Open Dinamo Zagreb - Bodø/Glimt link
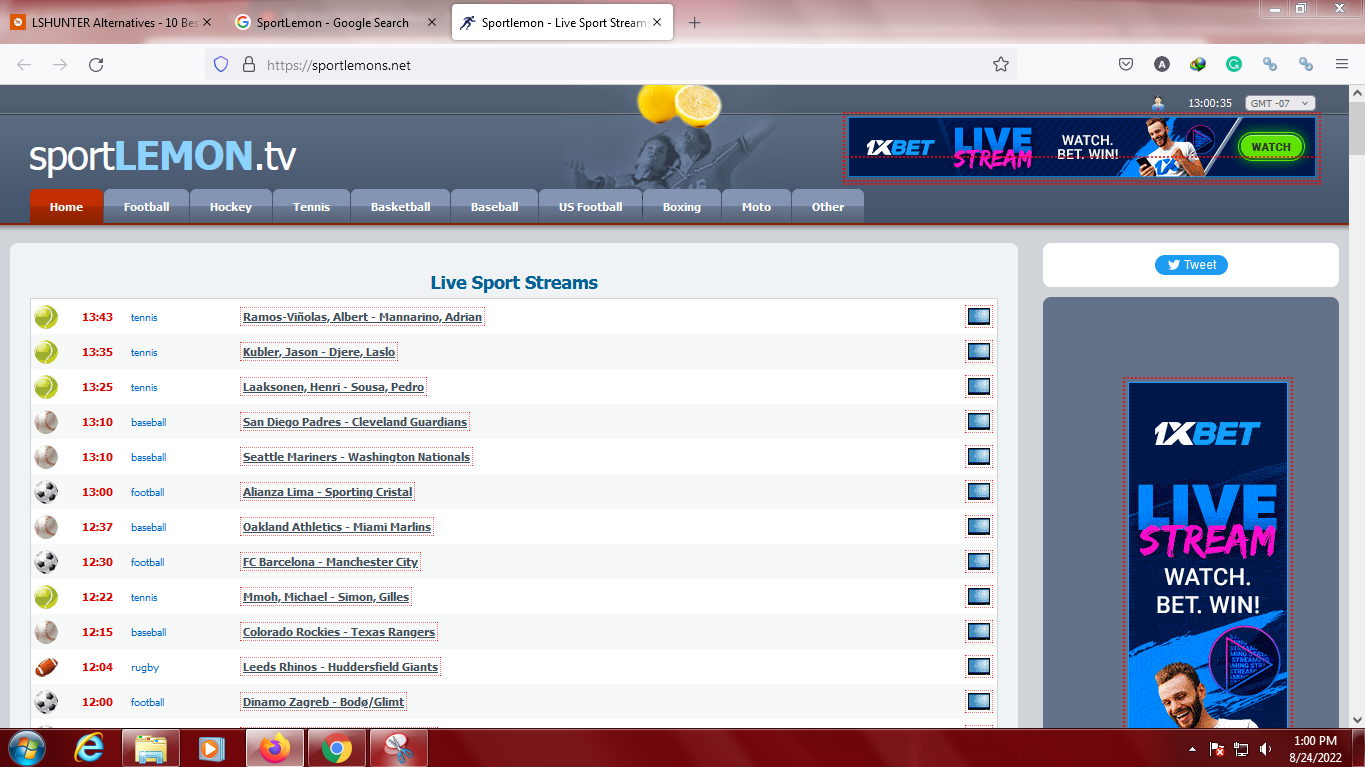Viewport: 1365px width, 767px height. click(323, 702)
